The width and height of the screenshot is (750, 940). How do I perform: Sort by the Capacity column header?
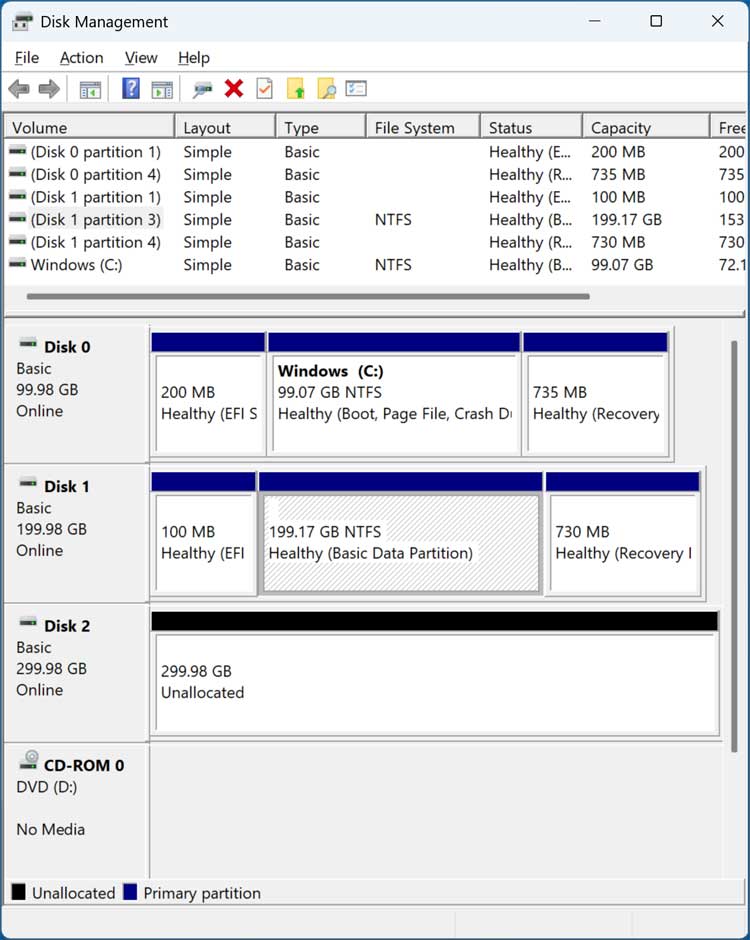click(x=646, y=128)
